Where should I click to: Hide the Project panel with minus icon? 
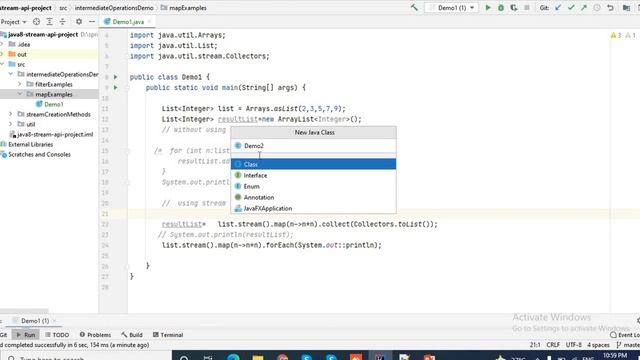point(92,22)
